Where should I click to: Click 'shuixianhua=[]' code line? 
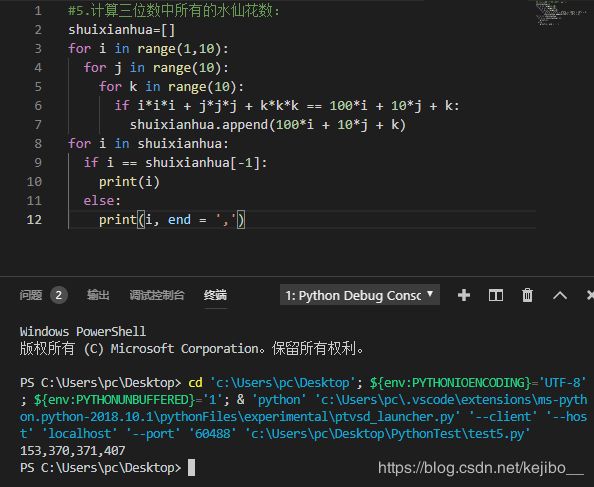tap(122, 30)
